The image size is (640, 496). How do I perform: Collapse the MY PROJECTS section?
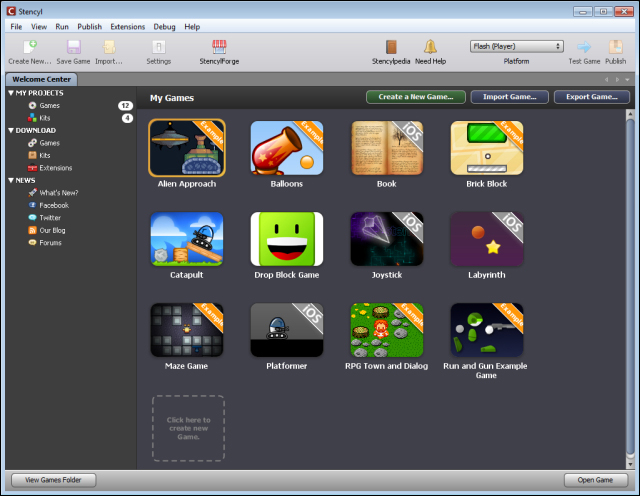[11, 93]
